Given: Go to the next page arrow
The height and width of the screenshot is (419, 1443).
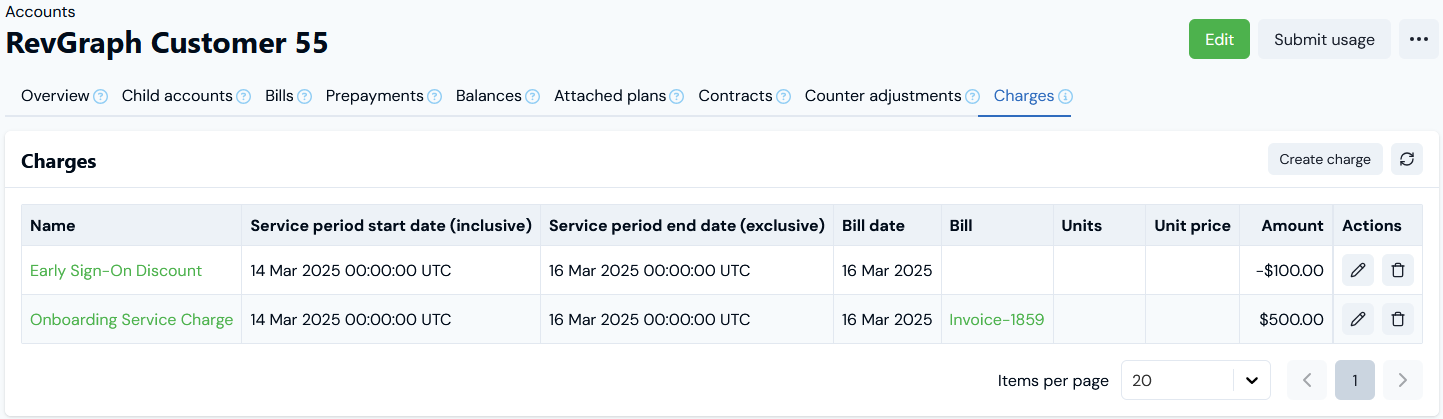Looking at the screenshot, I should coord(1402,380).
